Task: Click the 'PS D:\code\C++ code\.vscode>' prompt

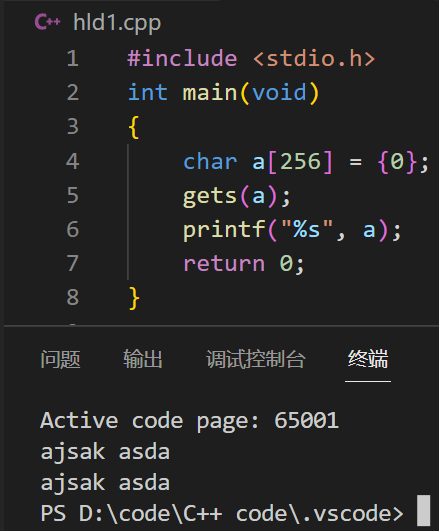Action: tap(222, 513)
